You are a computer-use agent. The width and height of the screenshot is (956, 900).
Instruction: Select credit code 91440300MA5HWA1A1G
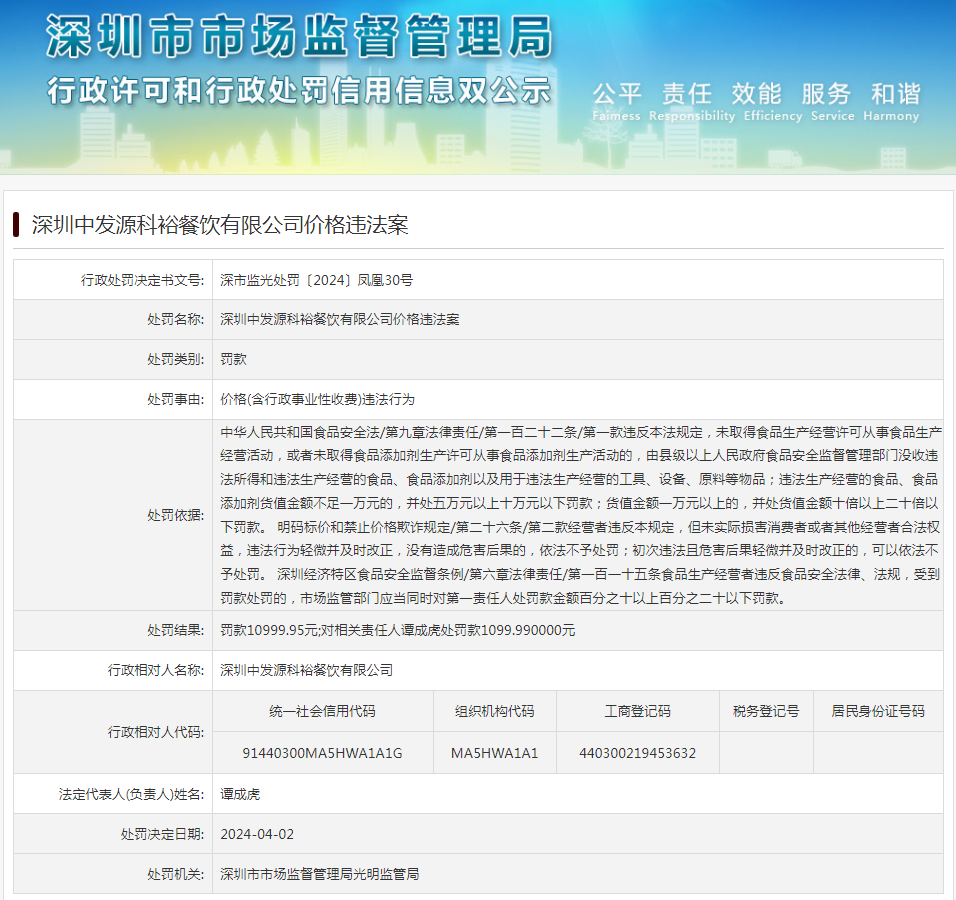(x=323, y=753)
